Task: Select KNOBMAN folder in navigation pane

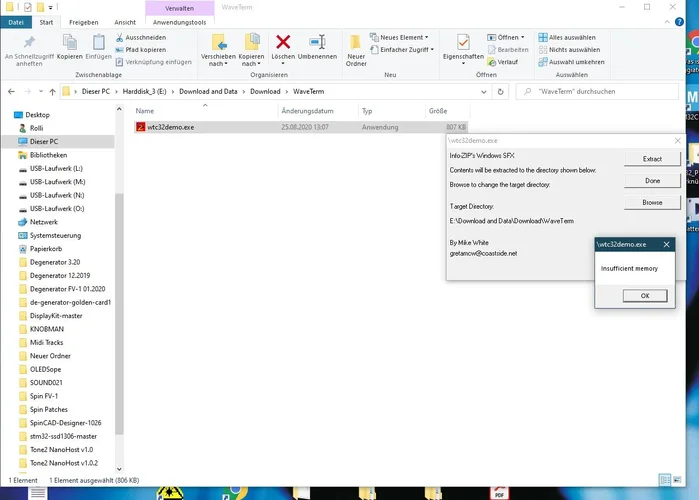Action: pyautogui.click(x=47, y=327)
